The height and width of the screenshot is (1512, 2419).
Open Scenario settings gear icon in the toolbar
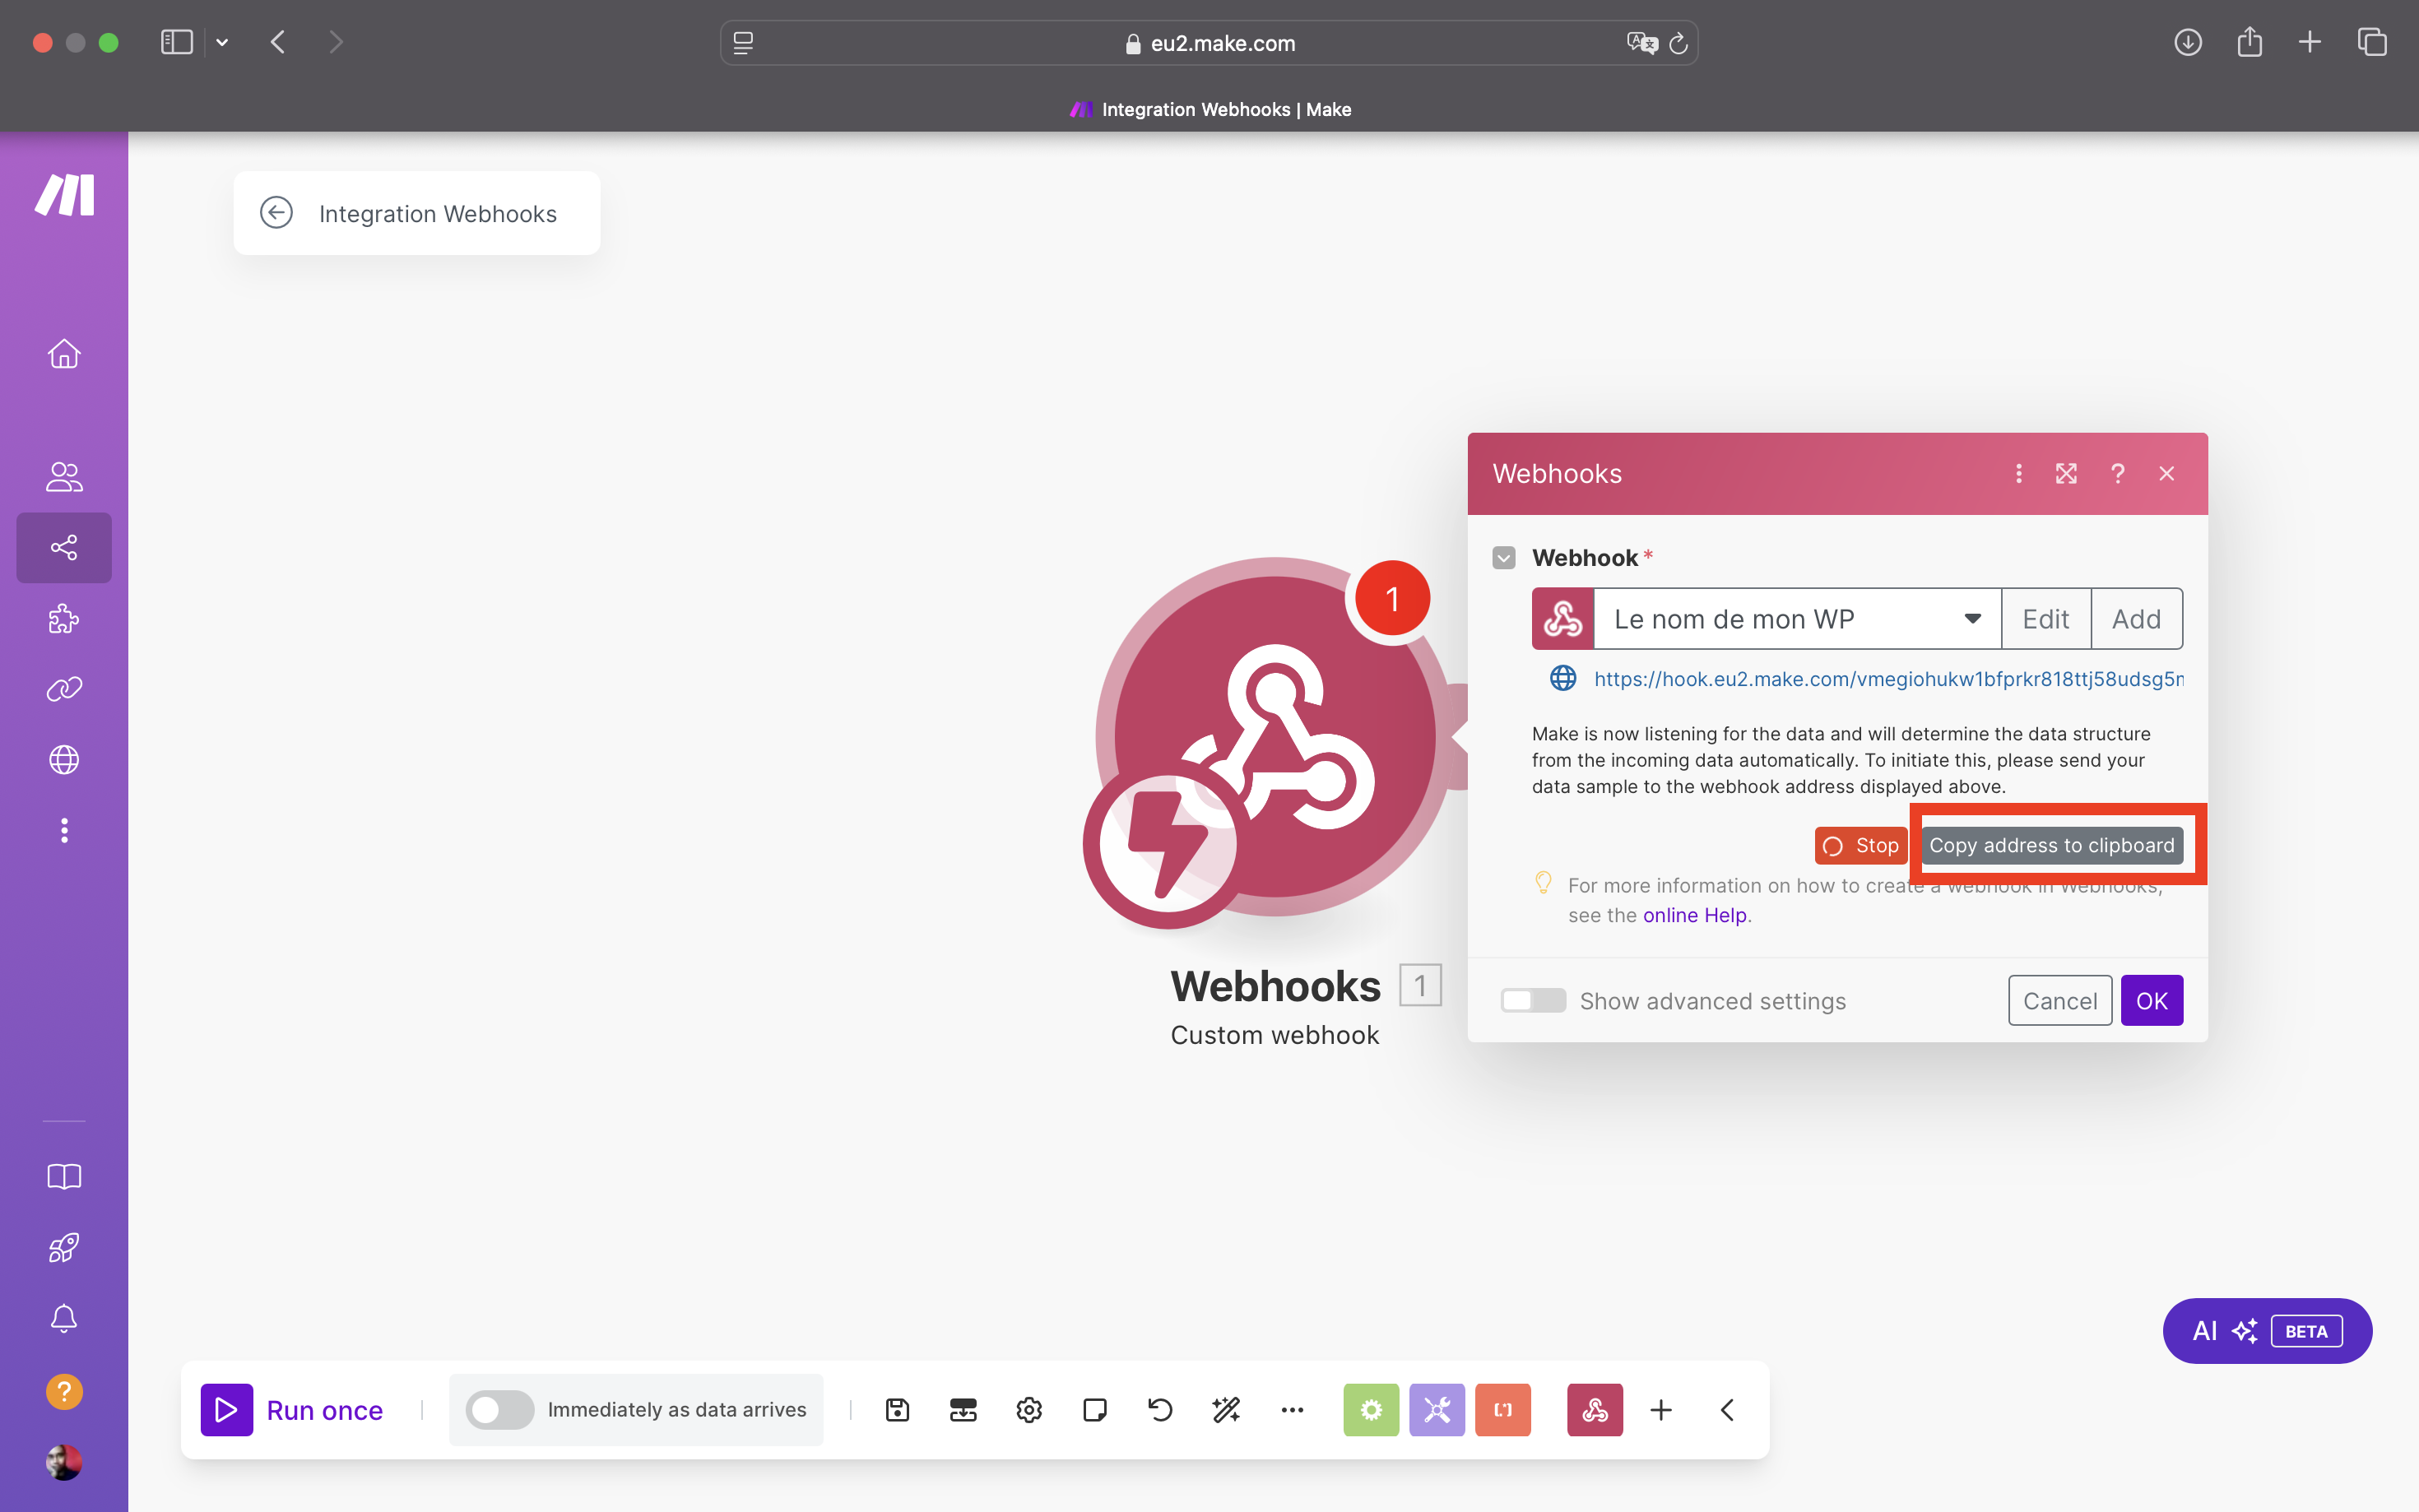(x=1029, y=1410)
